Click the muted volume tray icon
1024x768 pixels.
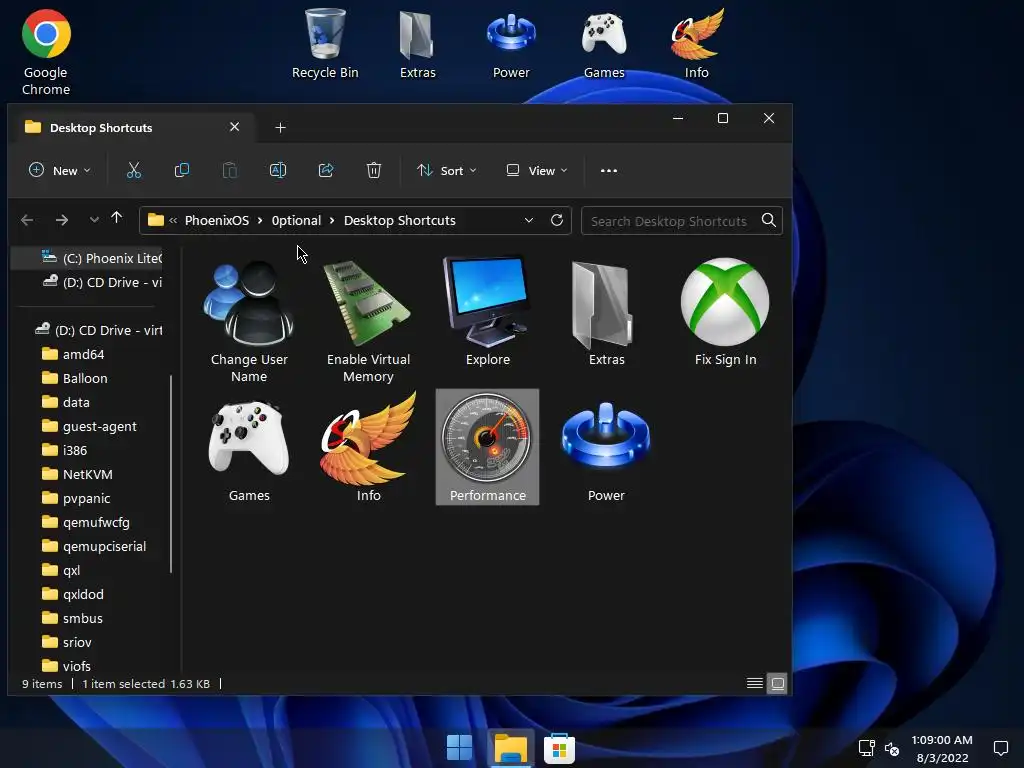click(892, 748)
